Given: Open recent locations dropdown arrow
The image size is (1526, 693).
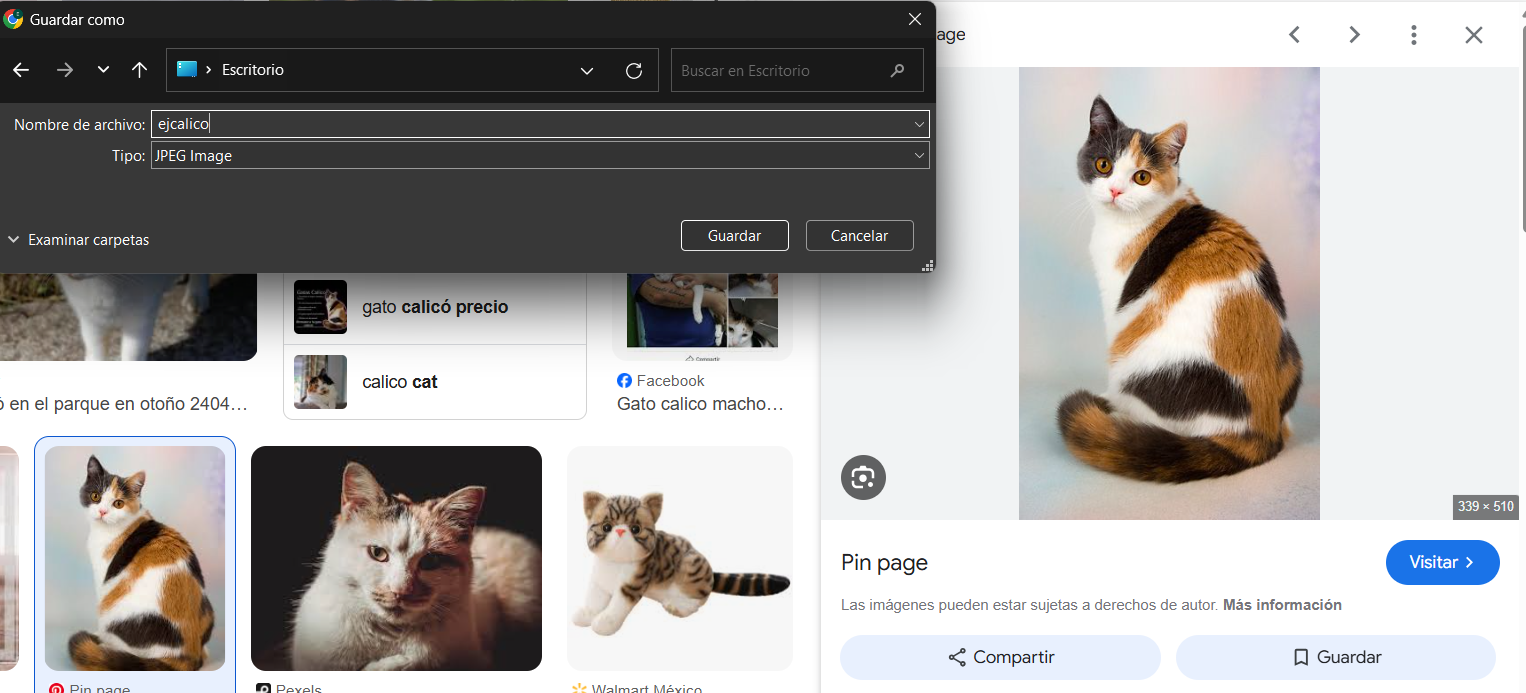Looking at the screenshot, I should tap(103, 70).
